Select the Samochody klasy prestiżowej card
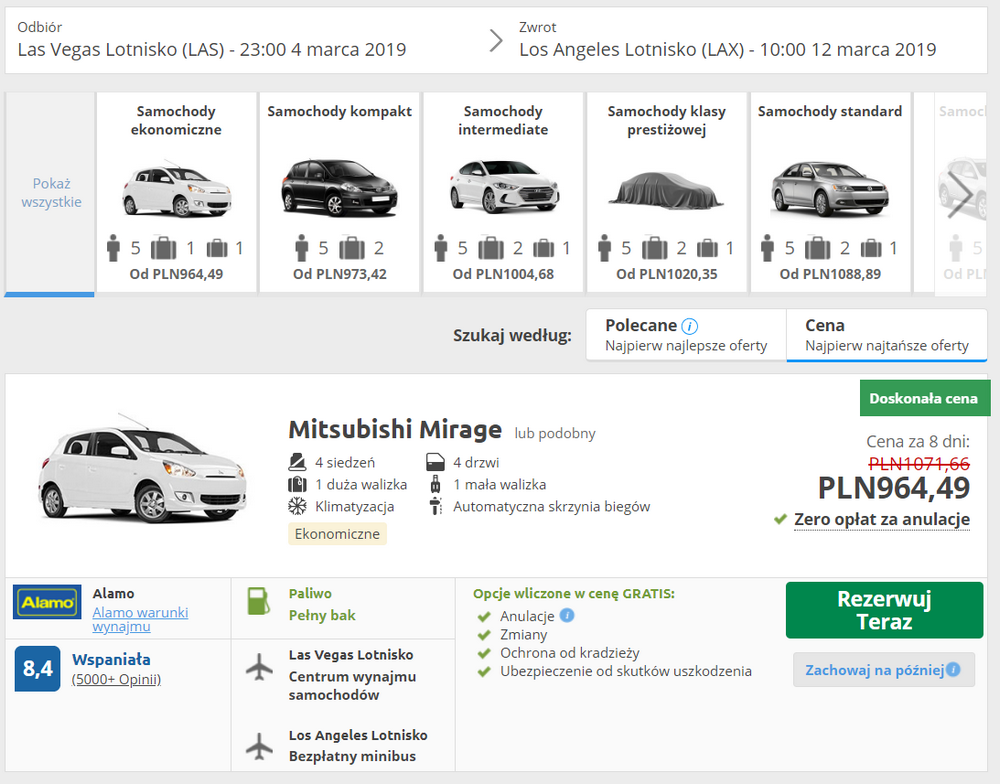The height and width of the screenshot is (784, 1000). tap(666, 192)
